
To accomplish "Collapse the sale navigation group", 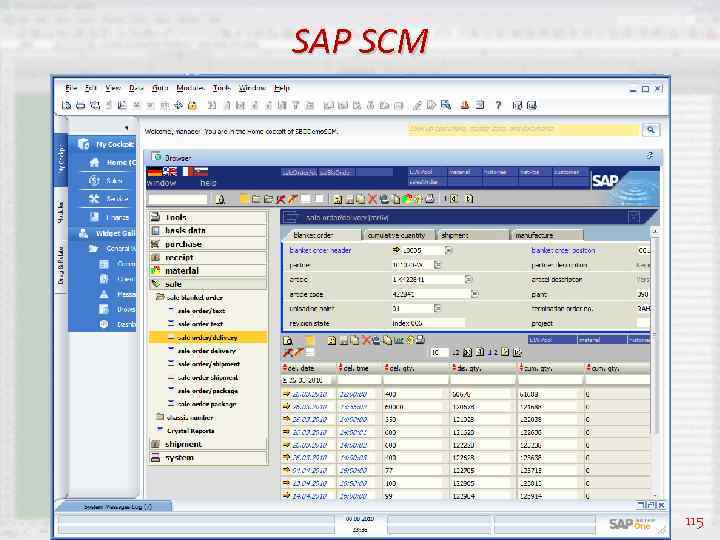I will pos(208,284).
